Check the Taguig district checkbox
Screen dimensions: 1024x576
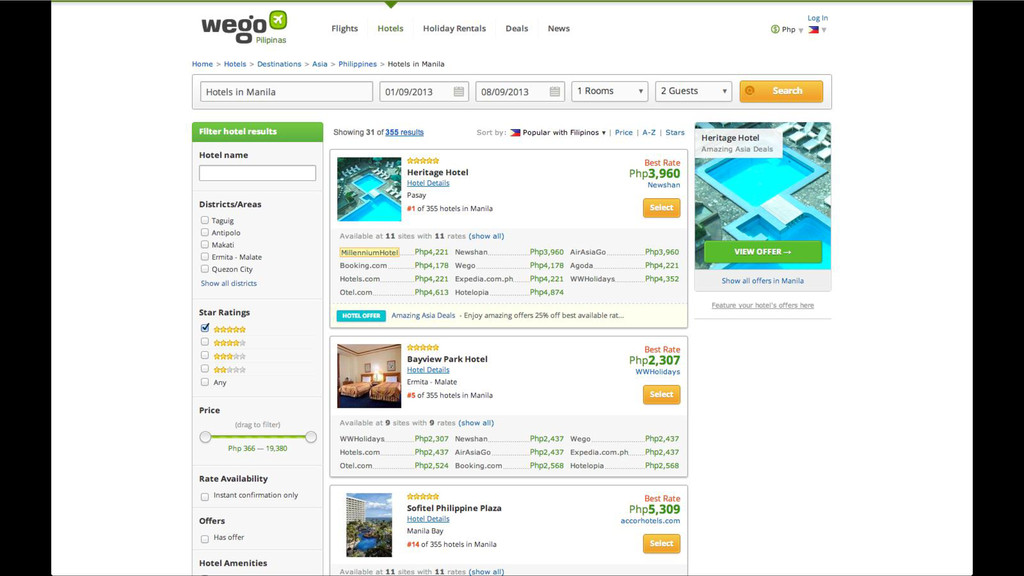204,220
